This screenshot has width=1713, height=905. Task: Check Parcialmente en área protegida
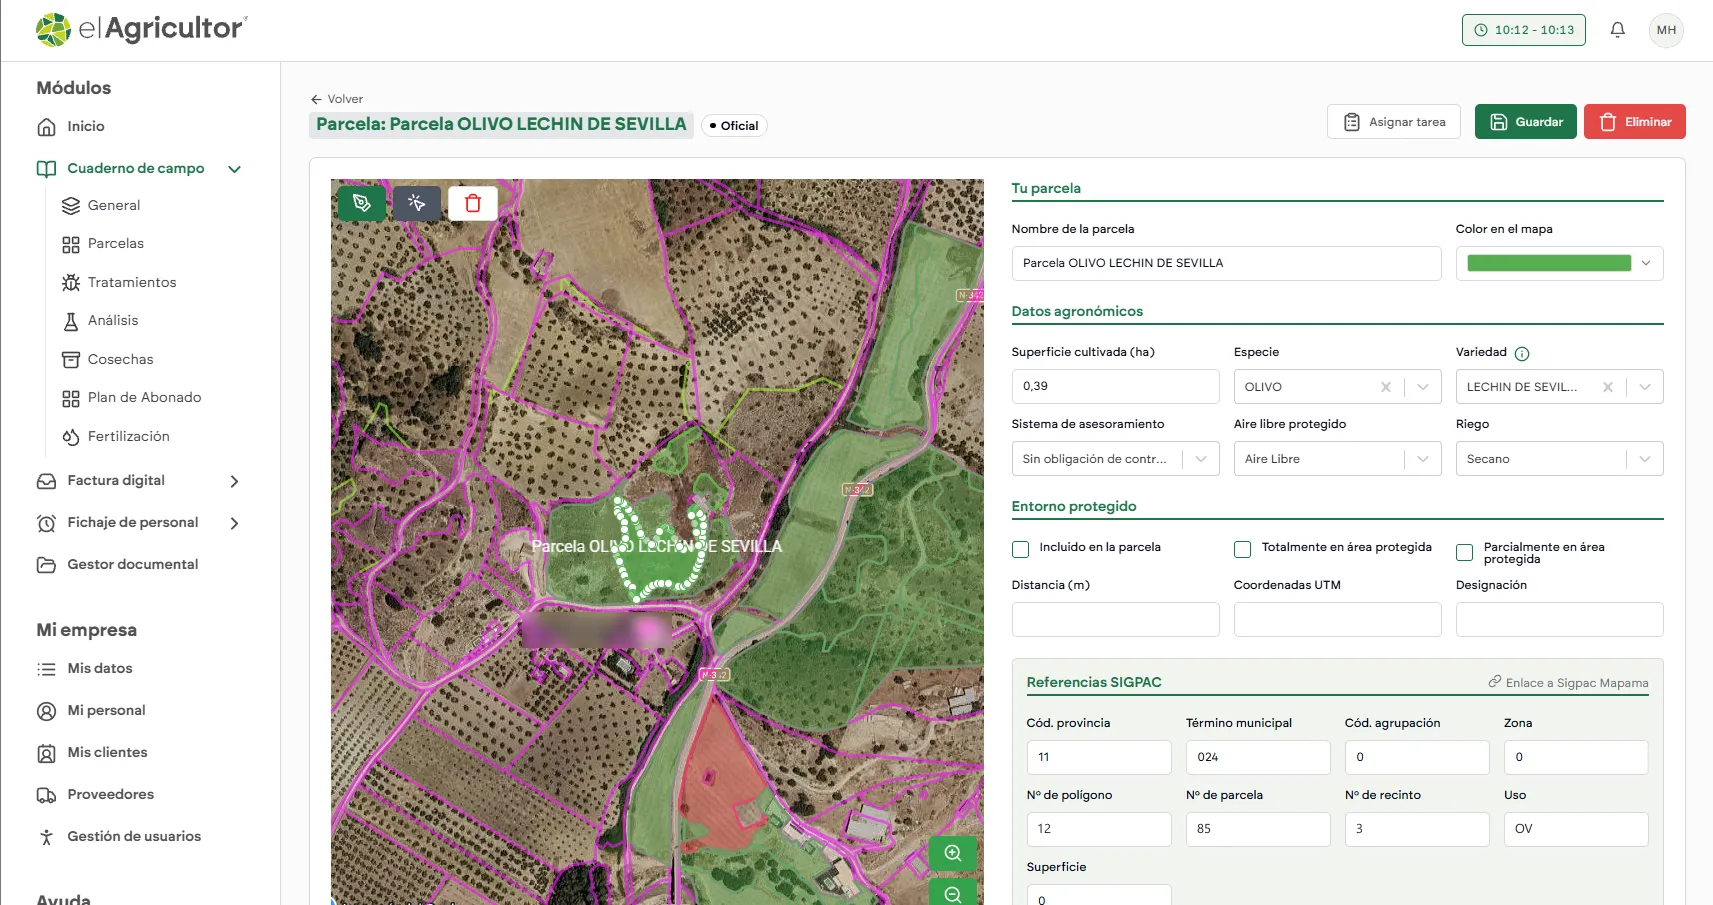[x=1465, y=552]
